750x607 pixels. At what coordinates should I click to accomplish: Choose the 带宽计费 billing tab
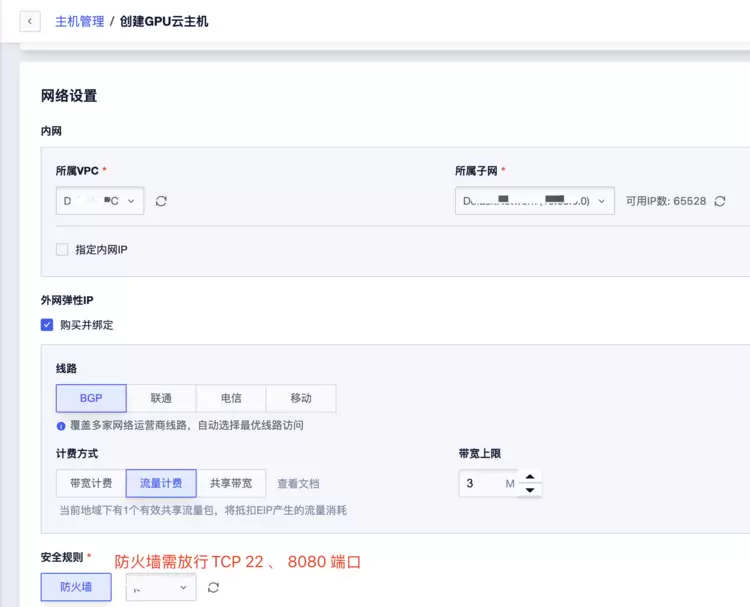click(91, 484)
